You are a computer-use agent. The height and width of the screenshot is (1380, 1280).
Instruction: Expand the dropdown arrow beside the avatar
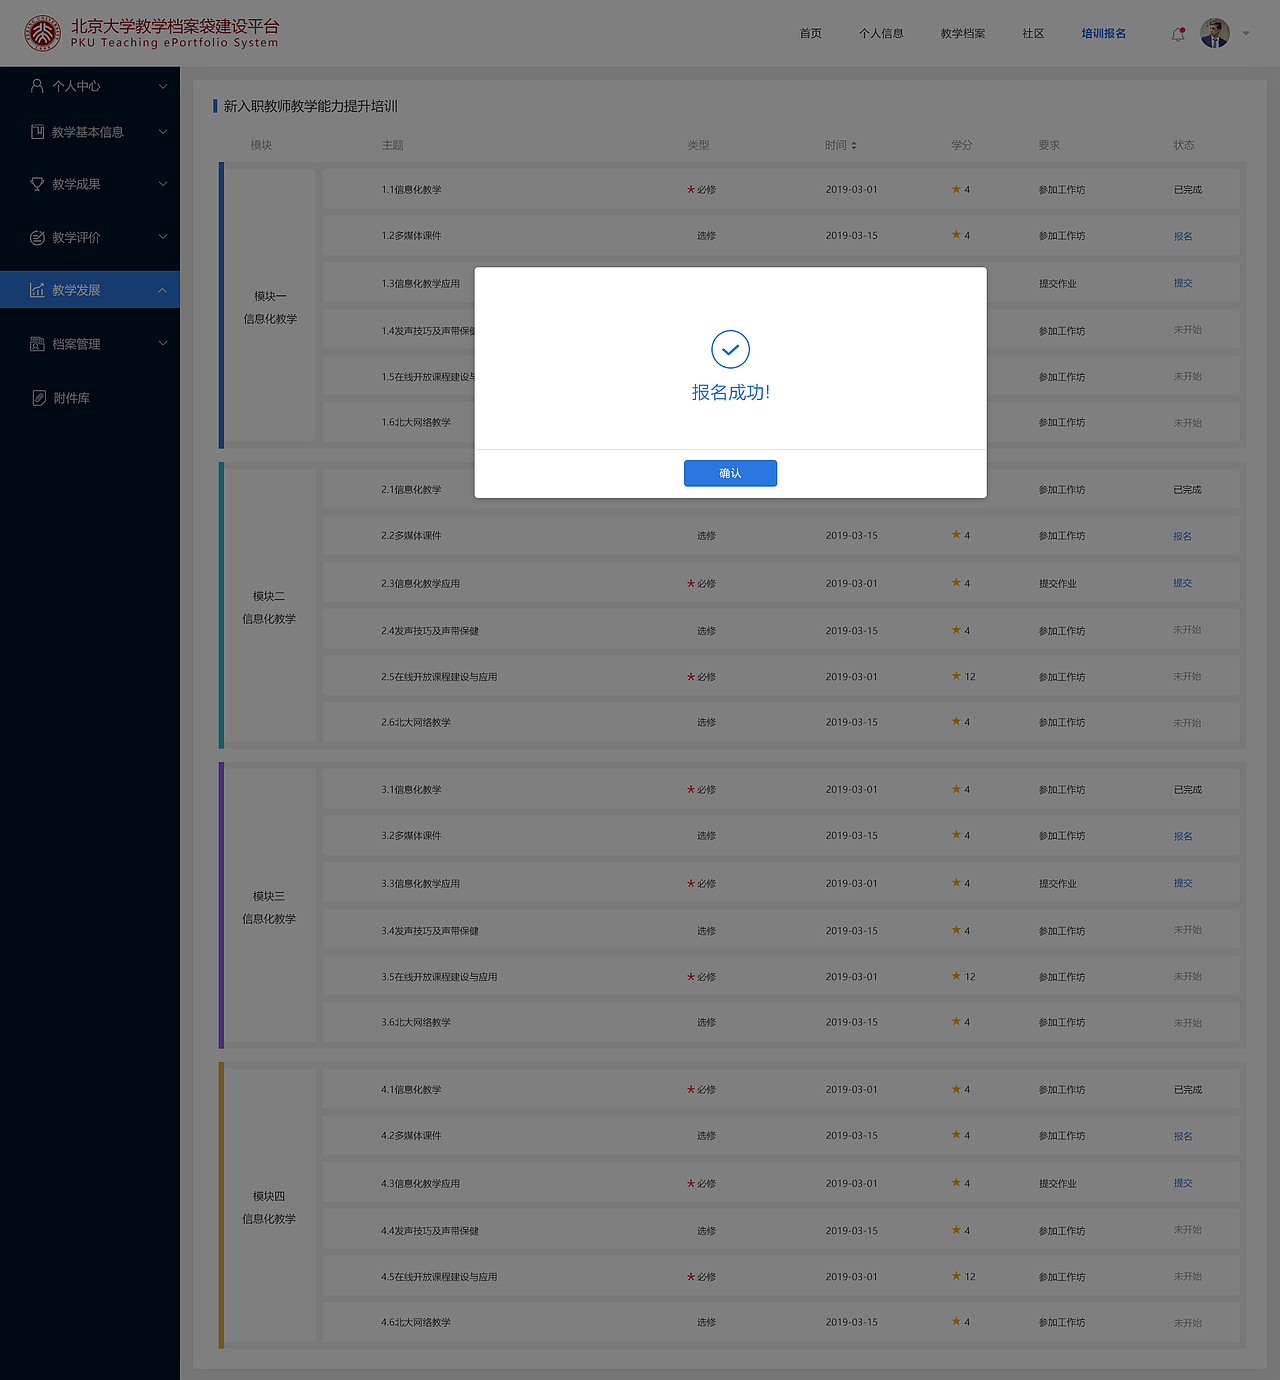tap(1246, 34)
